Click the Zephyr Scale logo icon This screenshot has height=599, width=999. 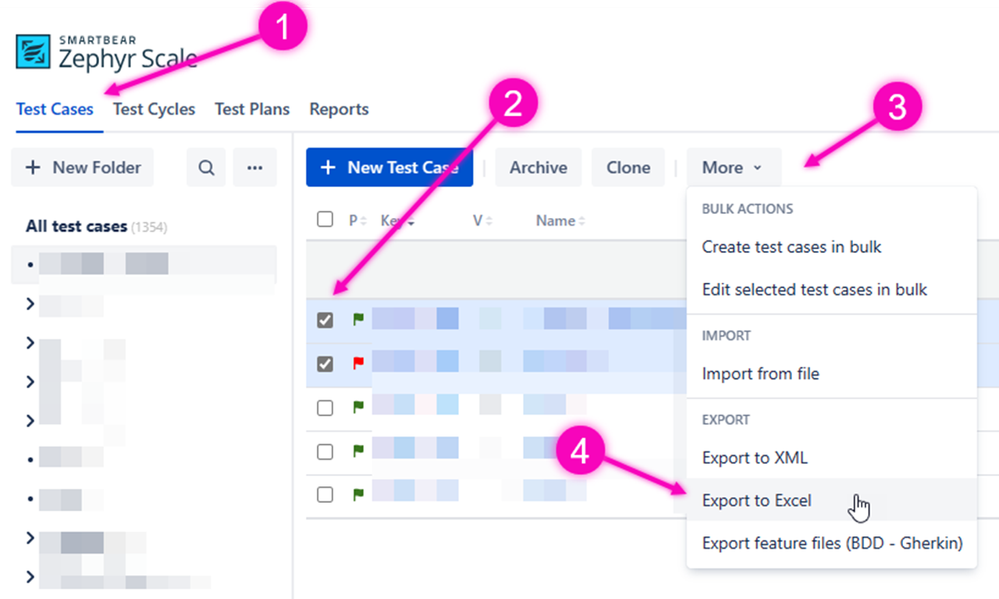coord(33,52)
